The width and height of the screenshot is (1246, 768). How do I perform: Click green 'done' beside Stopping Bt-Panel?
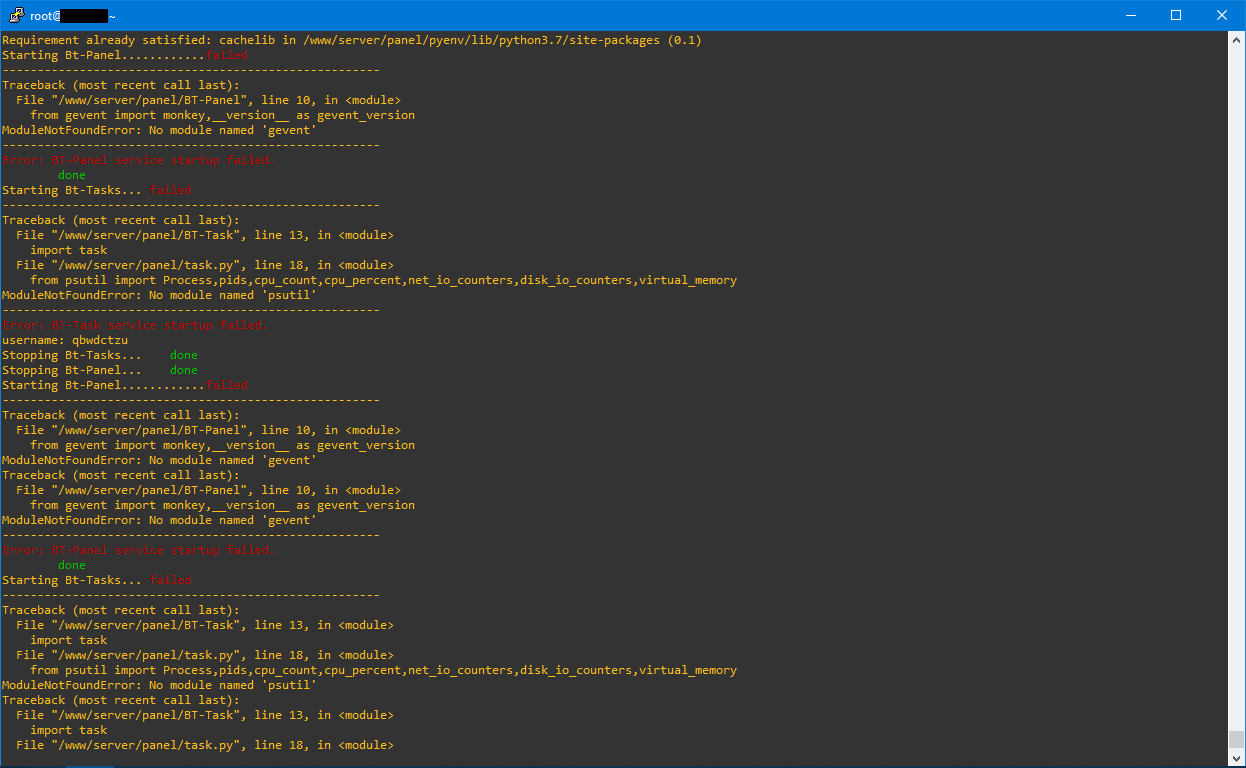[184, 370]
